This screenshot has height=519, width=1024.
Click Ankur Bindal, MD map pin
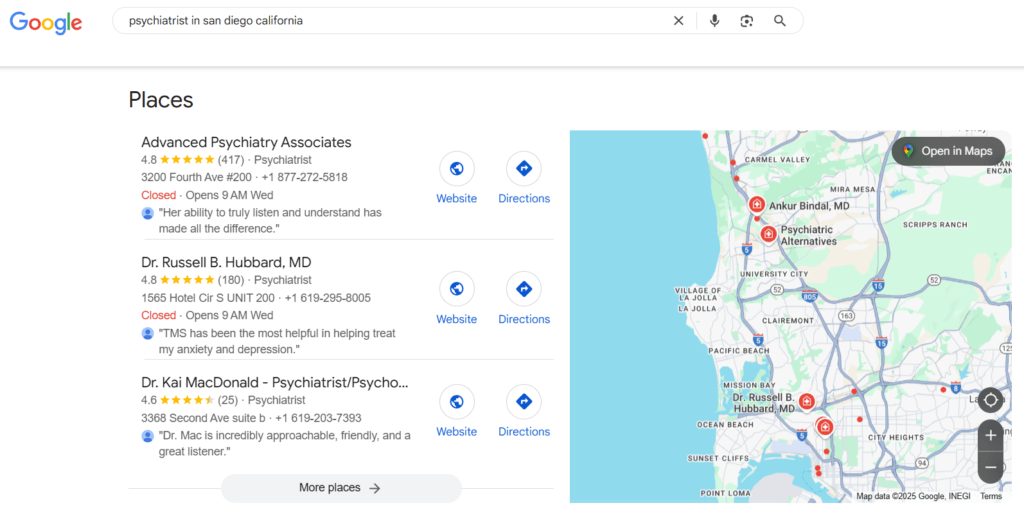(x=757, y=205)
